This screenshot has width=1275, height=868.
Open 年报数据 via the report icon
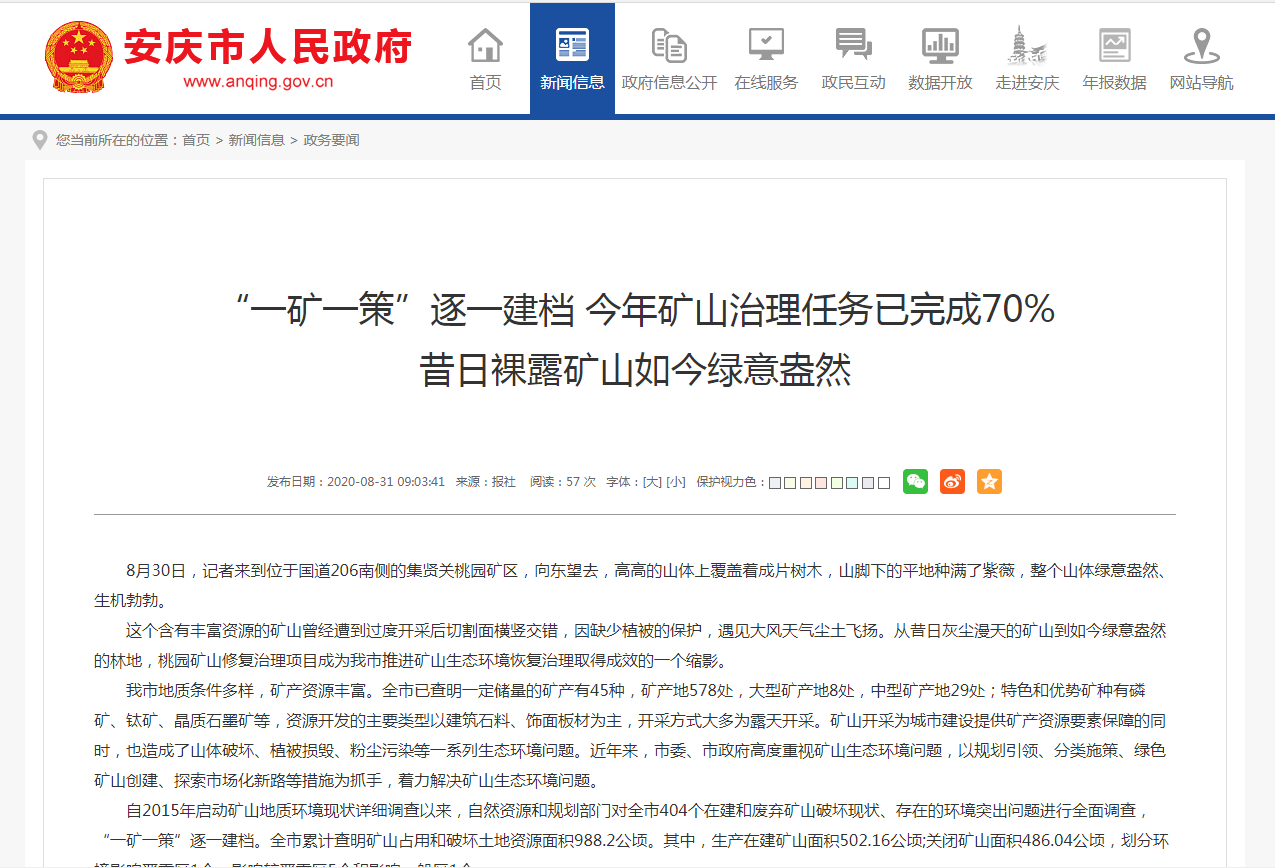(x=1114, y=44)
